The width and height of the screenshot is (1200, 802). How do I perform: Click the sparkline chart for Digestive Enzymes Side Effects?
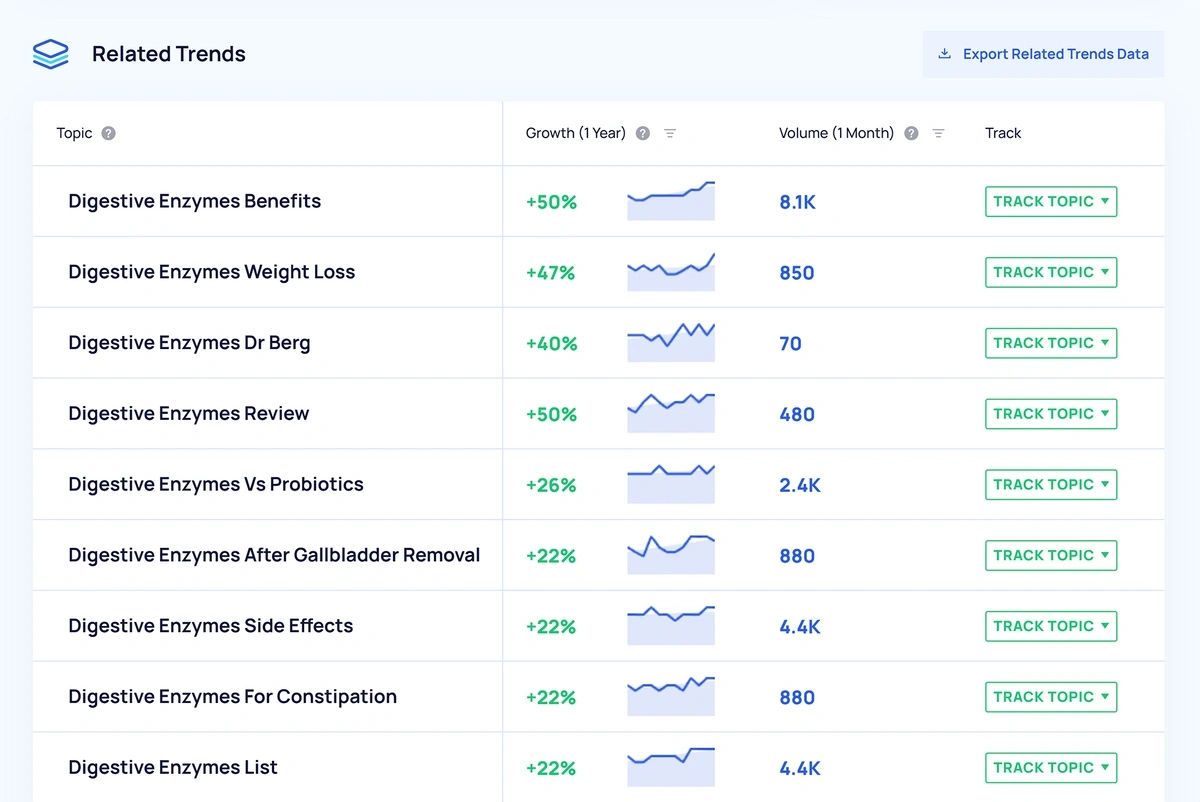pos(671,626)
